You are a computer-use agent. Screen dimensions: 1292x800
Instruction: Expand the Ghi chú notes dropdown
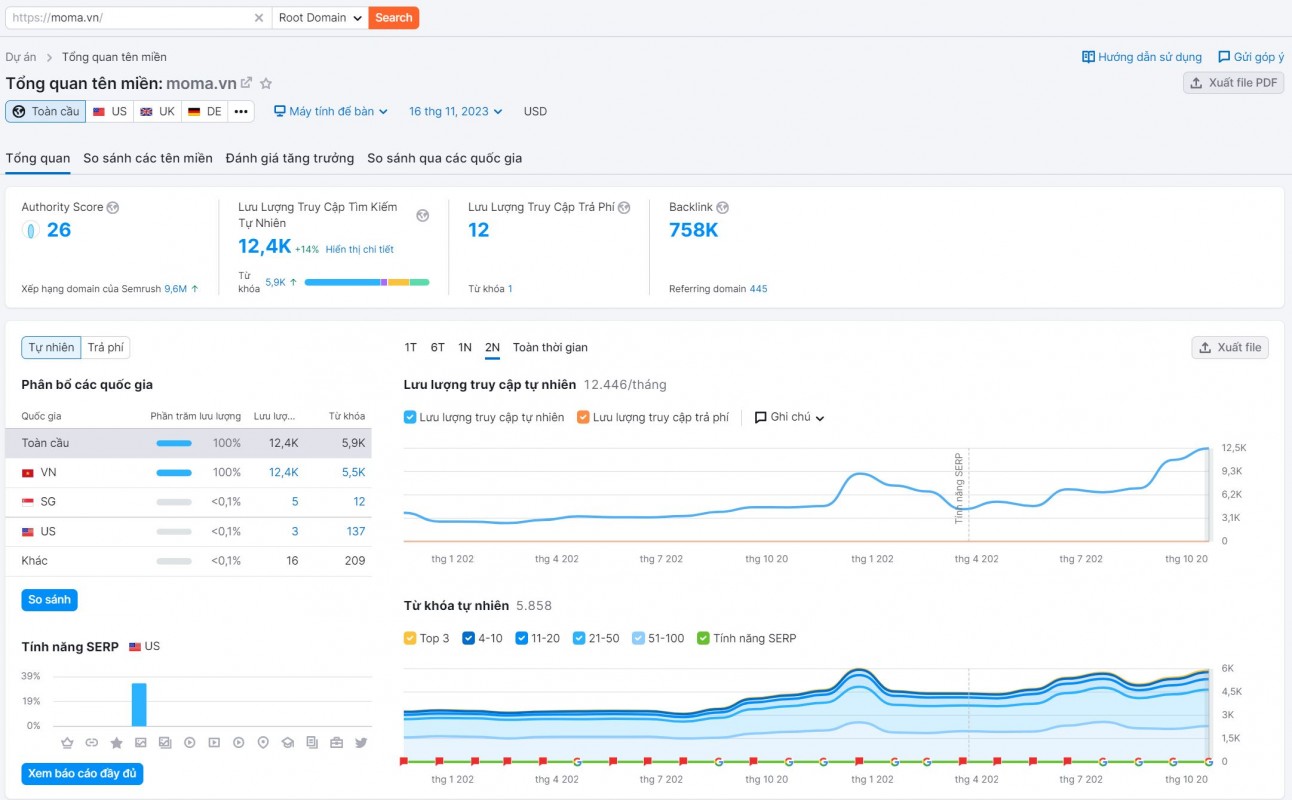(x=790, y=417)
